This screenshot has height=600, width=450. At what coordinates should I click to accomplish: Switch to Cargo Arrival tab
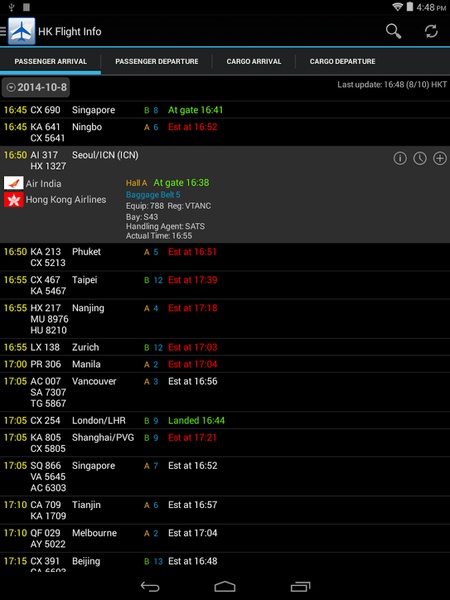[x=254, y=61]
